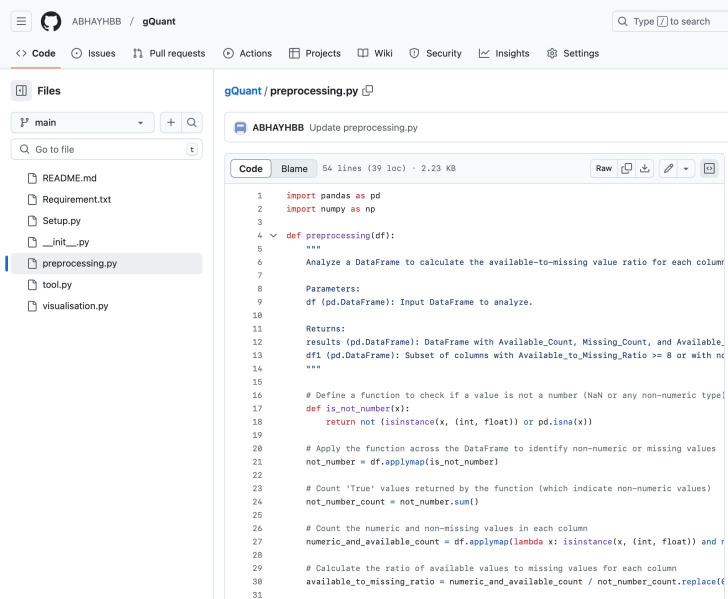This screenshot has width=728, height=599.
Task: Collapse the Files side panel
Action: pos(21,91)
